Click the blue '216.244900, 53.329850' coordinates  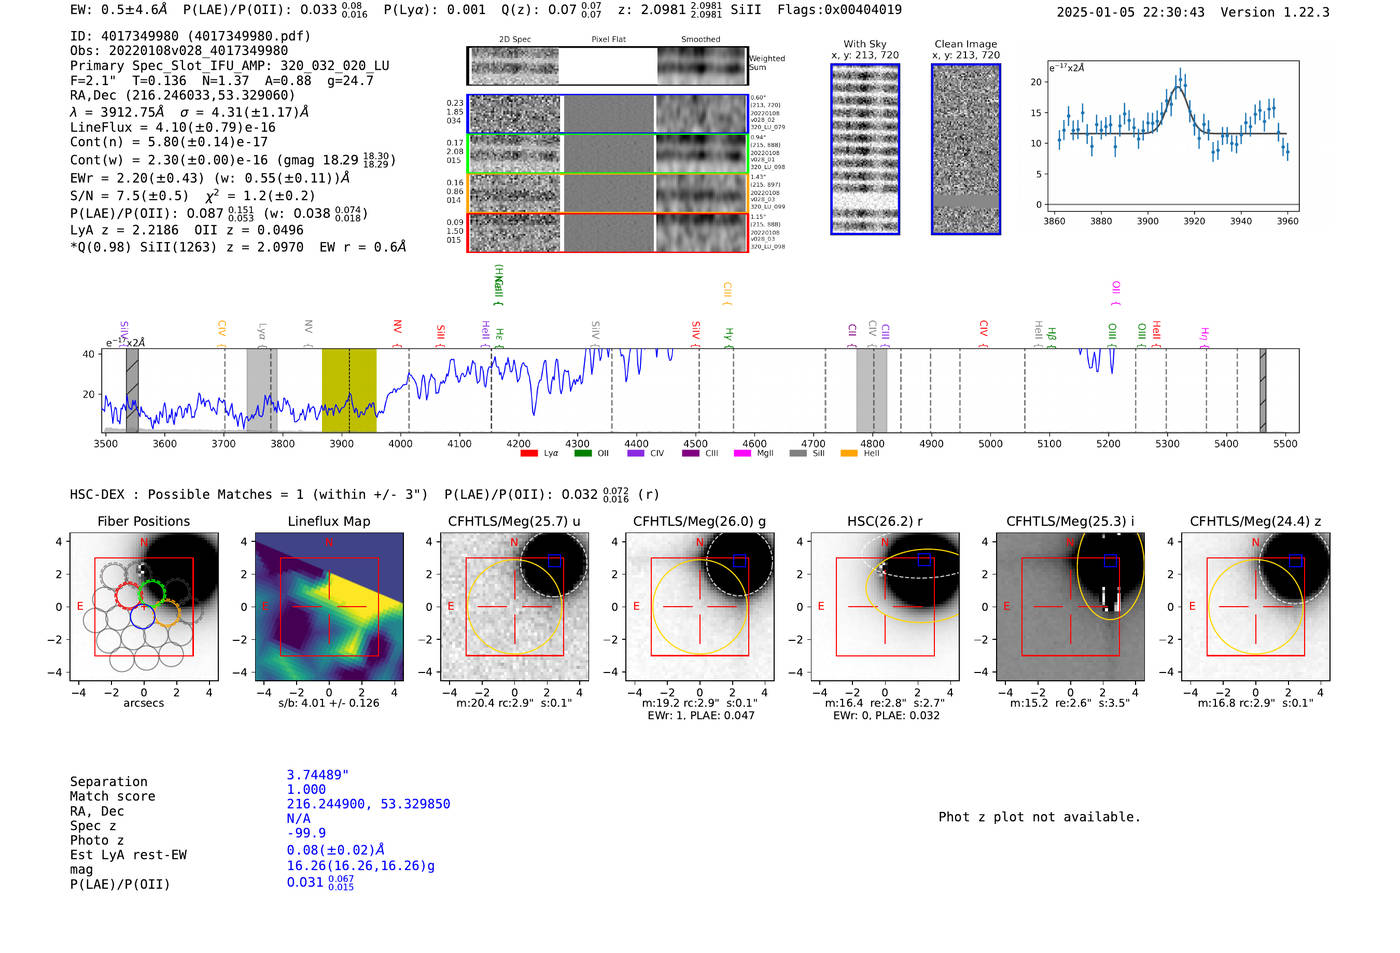click(368, 804)
